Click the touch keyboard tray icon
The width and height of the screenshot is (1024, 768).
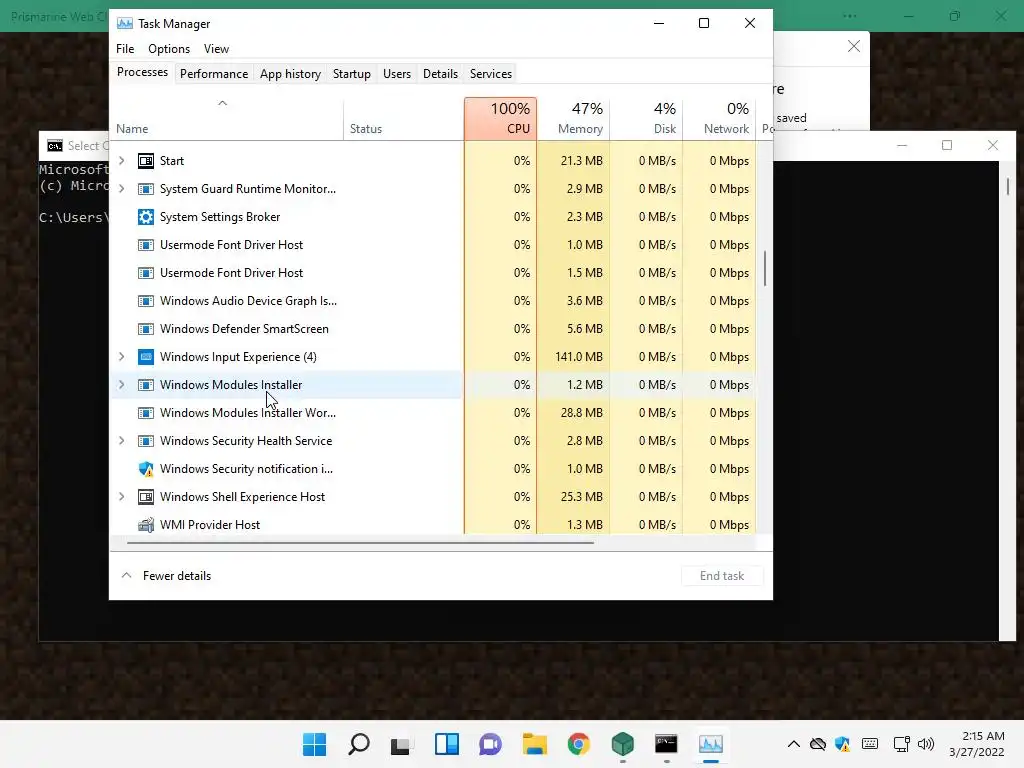pos(870,743)
